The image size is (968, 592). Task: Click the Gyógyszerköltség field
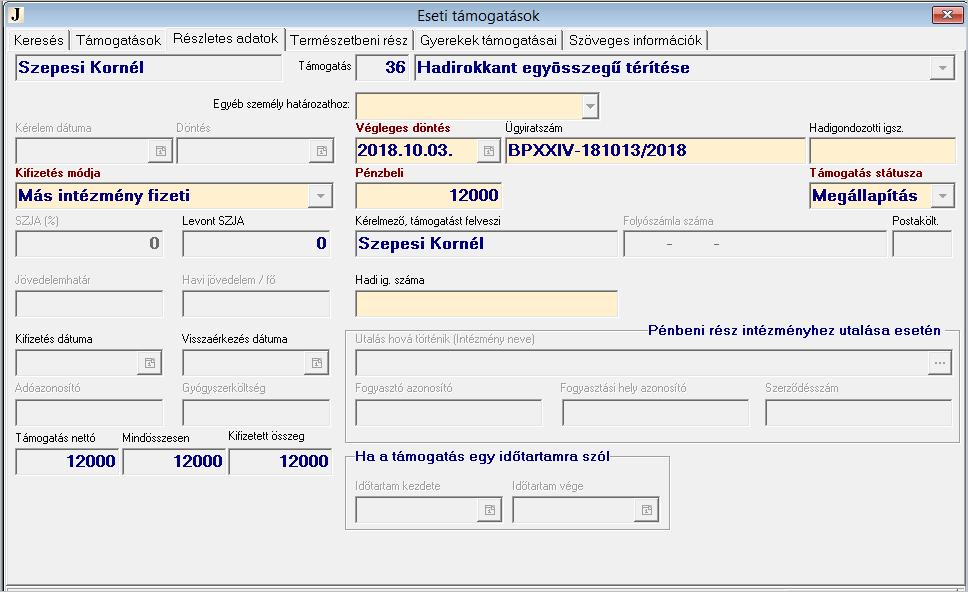[x=256, y=412]
